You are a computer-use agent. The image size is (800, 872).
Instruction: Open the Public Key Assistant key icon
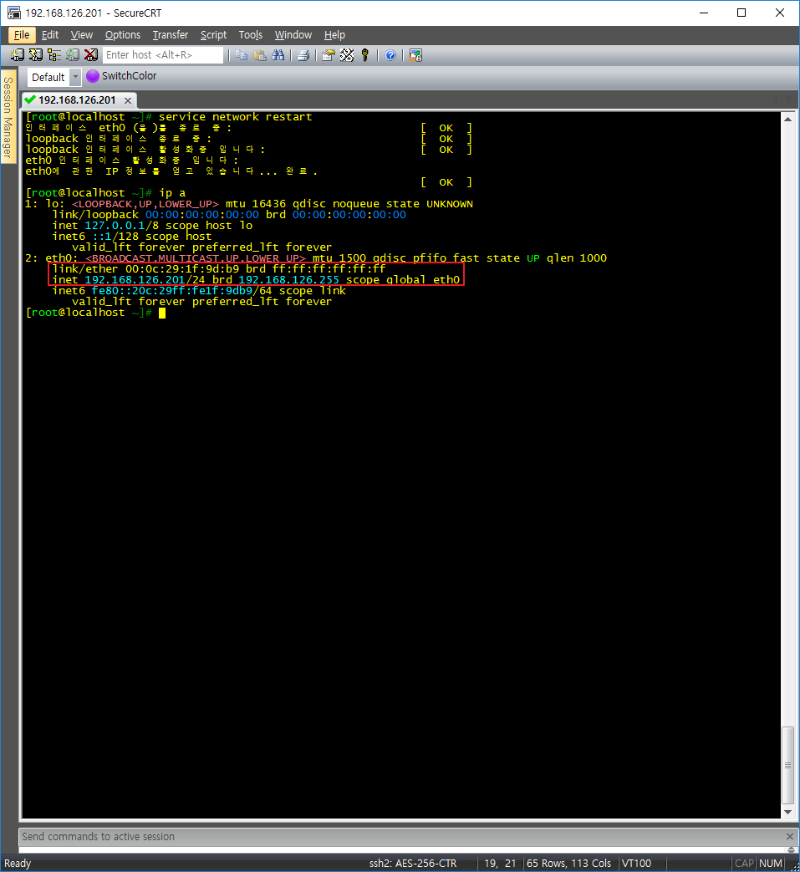coord(365,55)
